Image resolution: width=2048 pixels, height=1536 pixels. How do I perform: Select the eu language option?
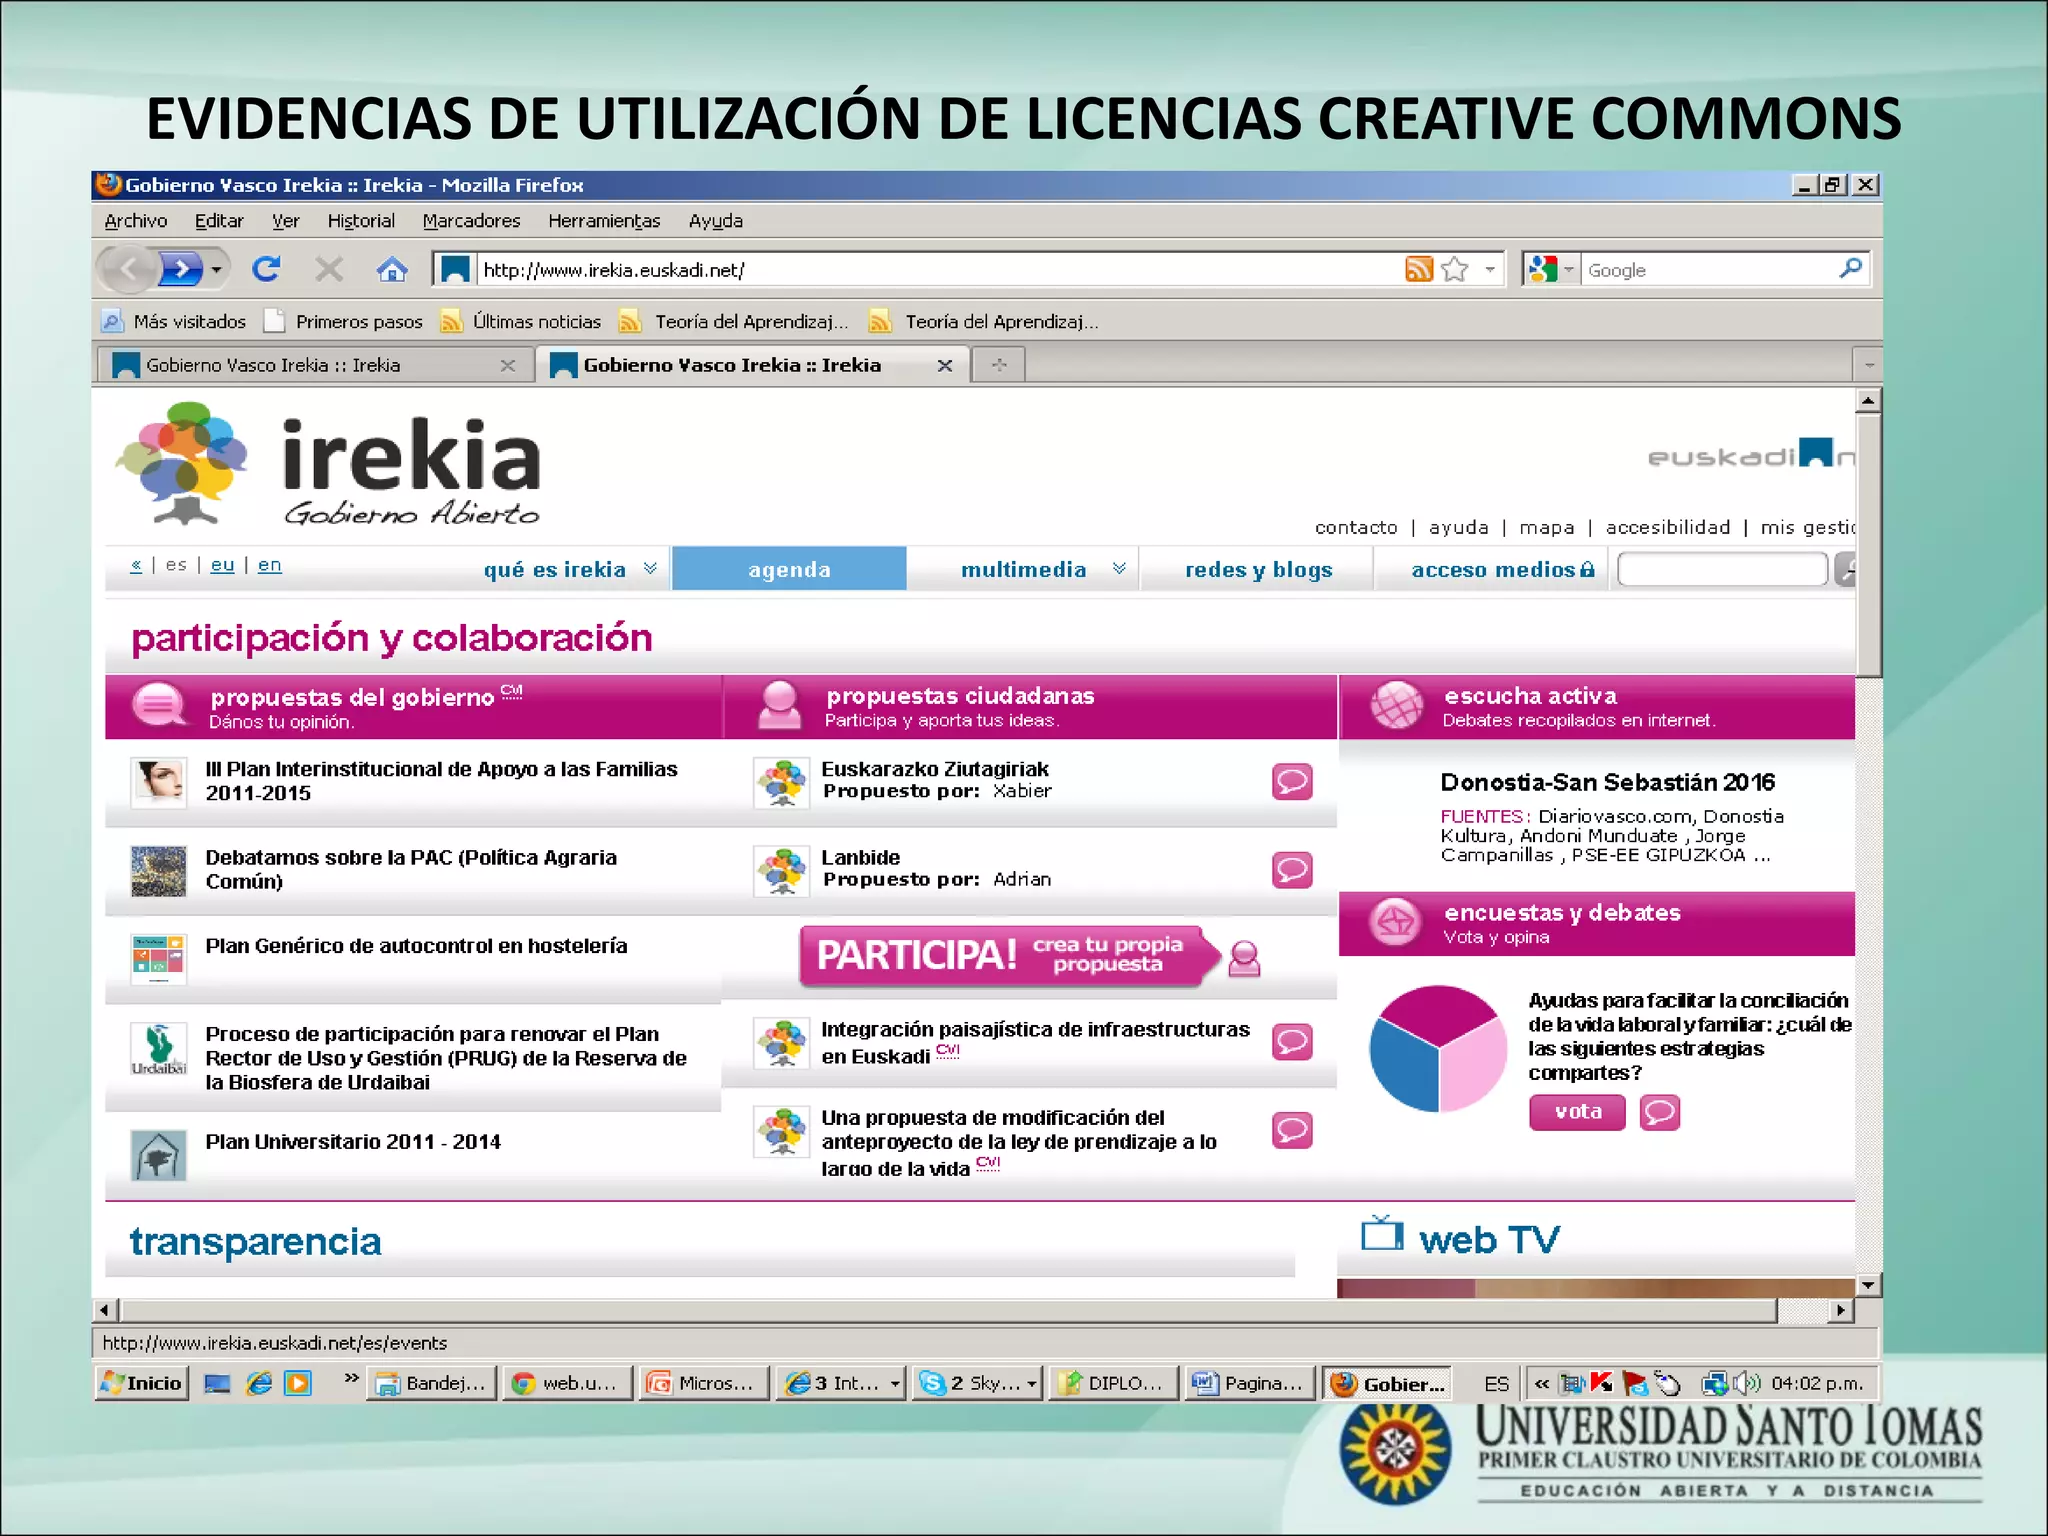pyautogui.click(x=222, y=564)
